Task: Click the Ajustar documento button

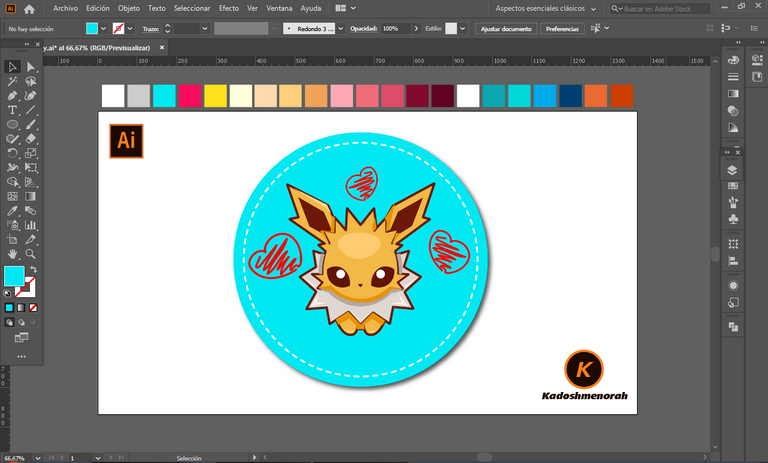Action: point(506,28)
